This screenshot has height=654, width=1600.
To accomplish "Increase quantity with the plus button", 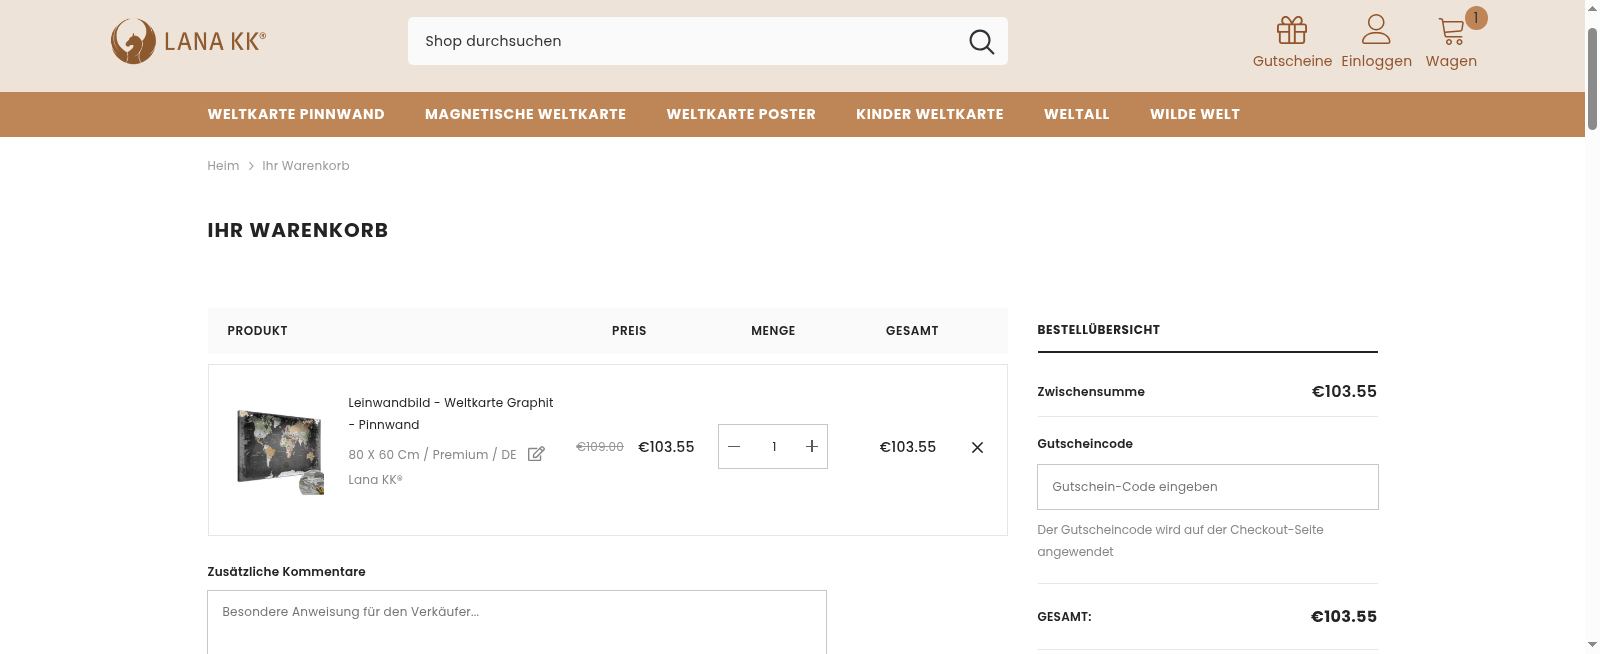I will (811, 447).
